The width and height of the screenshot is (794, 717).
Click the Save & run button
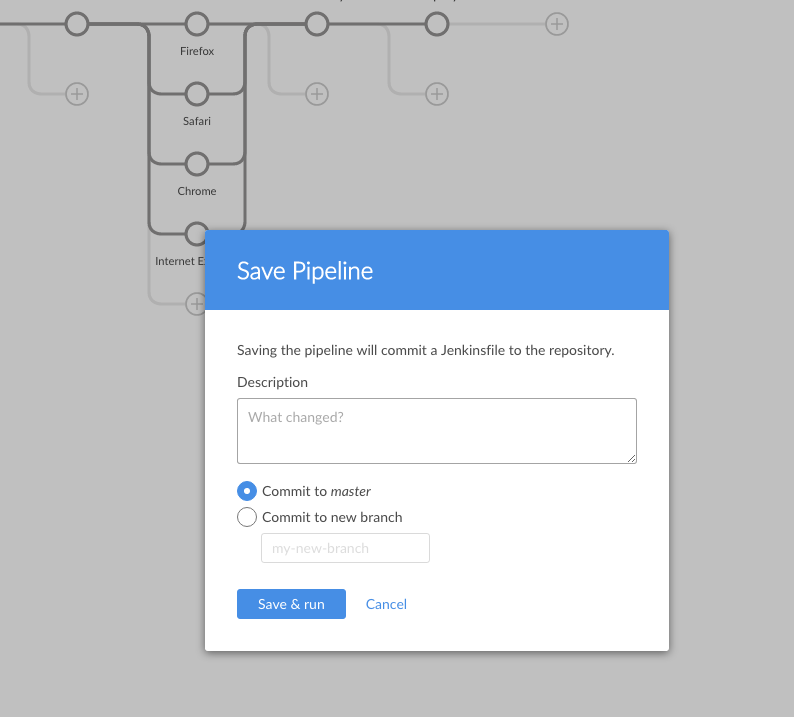click(x=291, y=604)
